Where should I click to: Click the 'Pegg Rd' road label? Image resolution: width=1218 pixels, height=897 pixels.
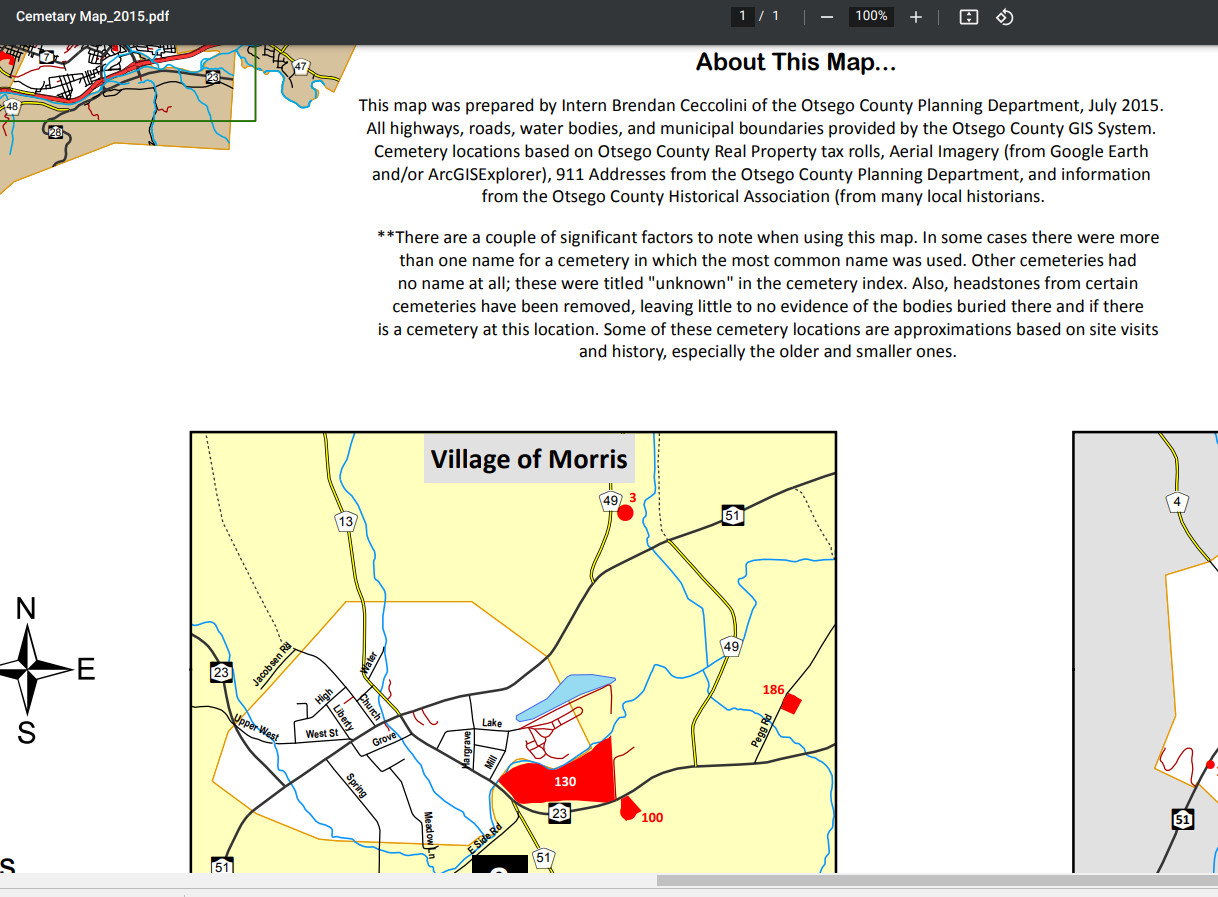point(762,730)
